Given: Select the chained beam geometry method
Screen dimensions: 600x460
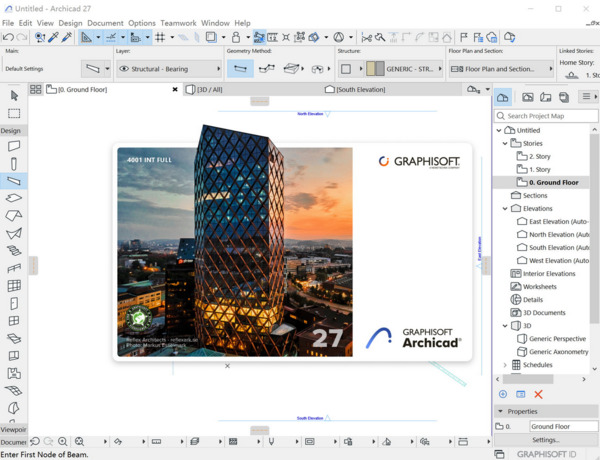Looking at the screenshot, I should [266, 69].
